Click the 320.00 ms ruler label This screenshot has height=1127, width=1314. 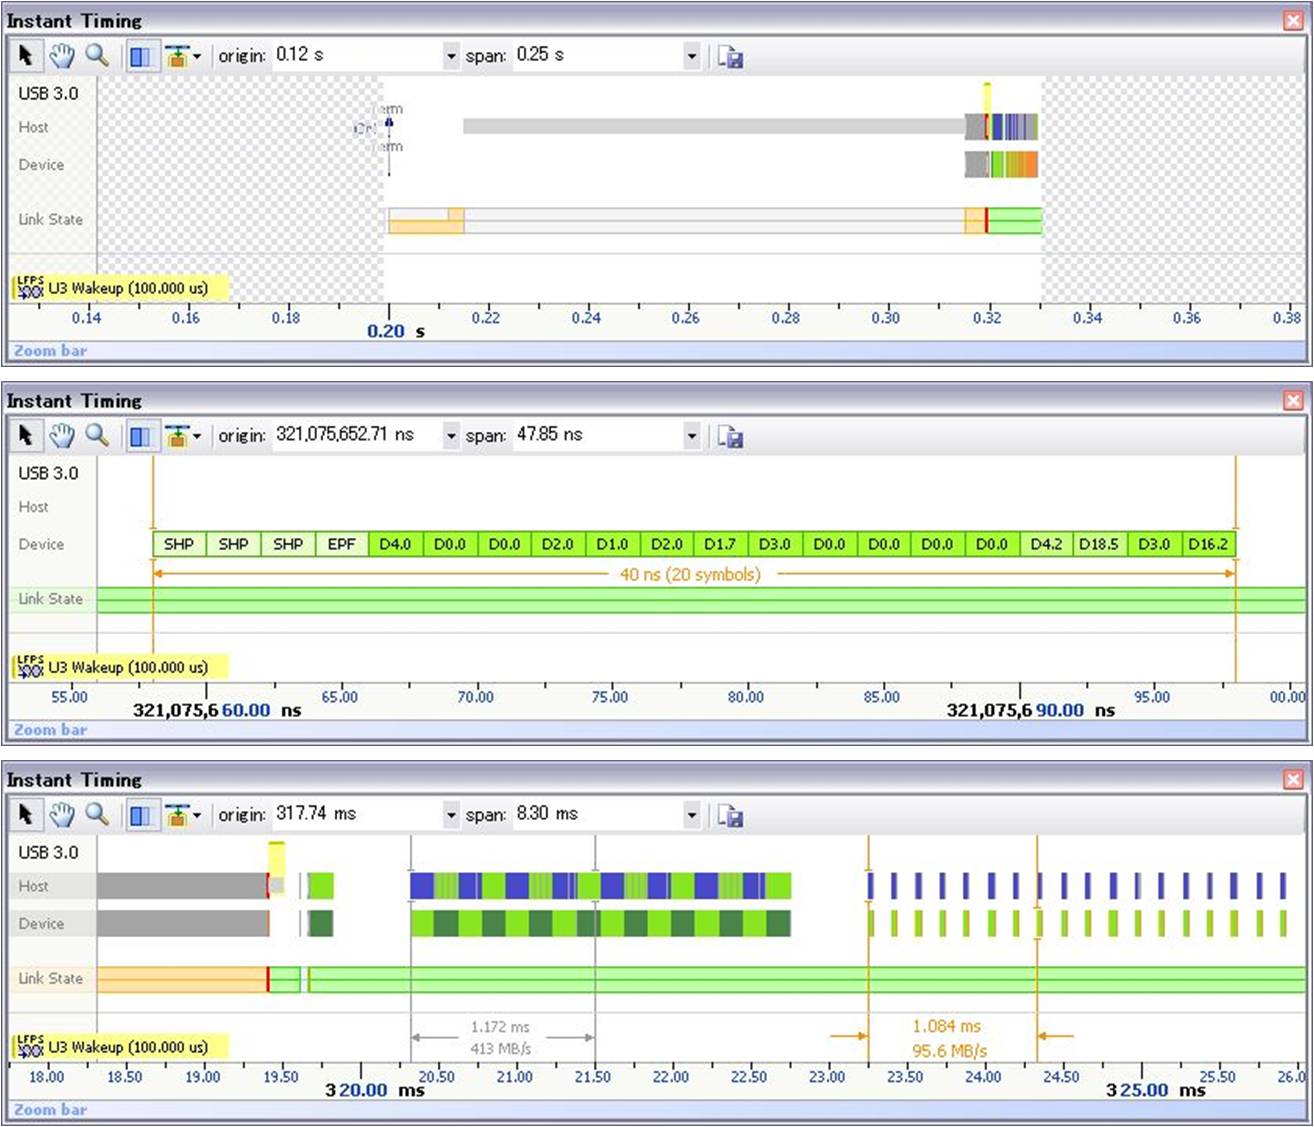coord(375,1090)
